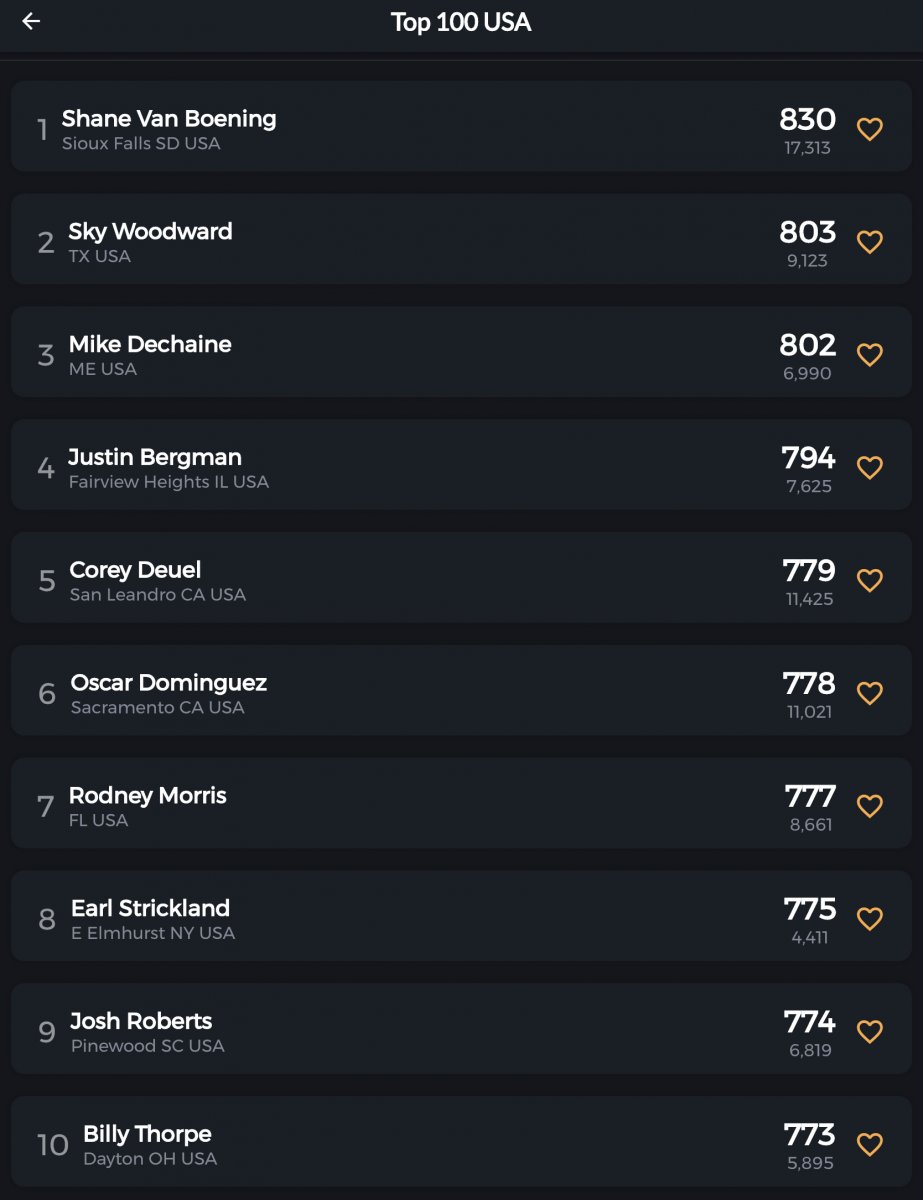Mark Billy Thorpe as favorite
The height and width of the screenshot is (1200, 923).
pos(870,1145)
